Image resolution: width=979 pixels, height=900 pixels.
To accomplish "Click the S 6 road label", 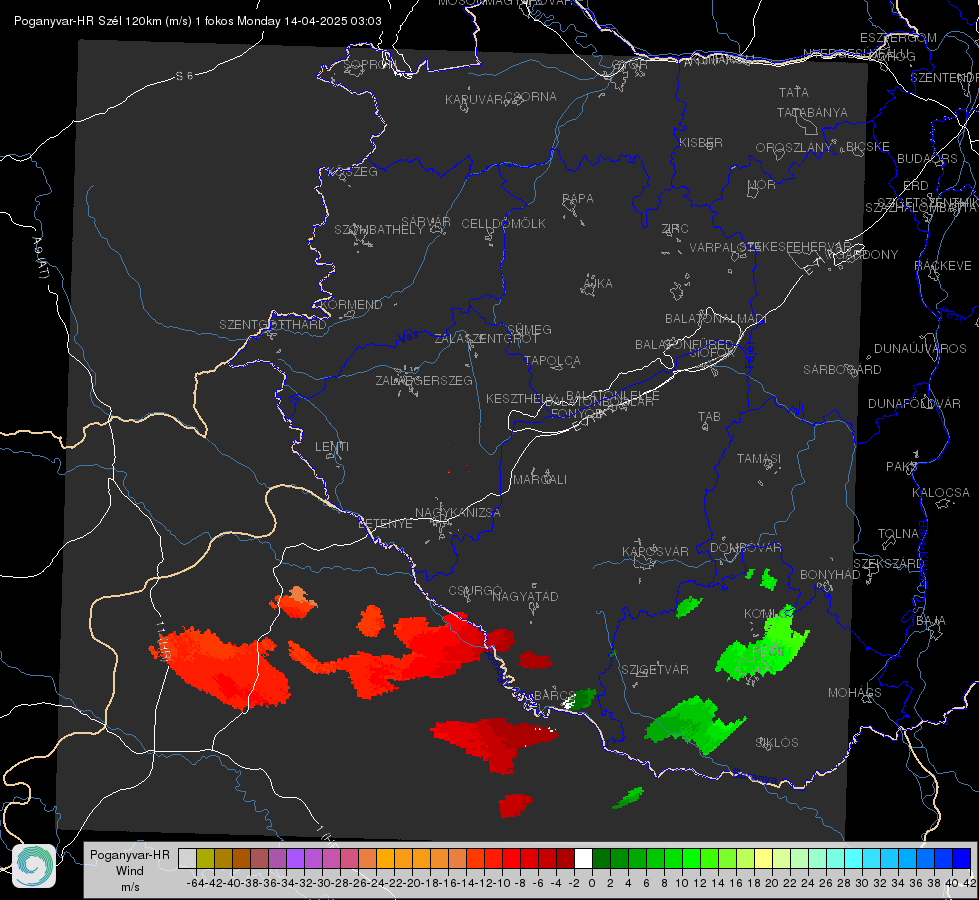I will pos(184,76).
